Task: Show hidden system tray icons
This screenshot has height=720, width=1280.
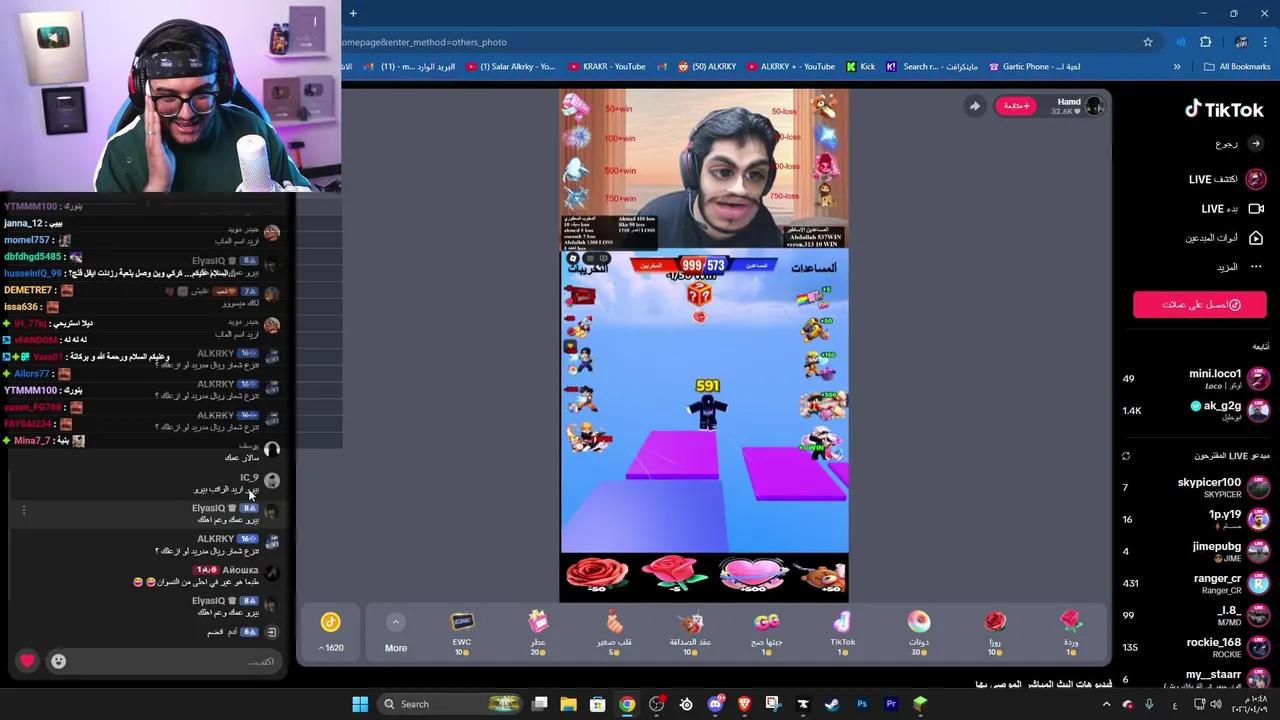Action: point(1107,704)
